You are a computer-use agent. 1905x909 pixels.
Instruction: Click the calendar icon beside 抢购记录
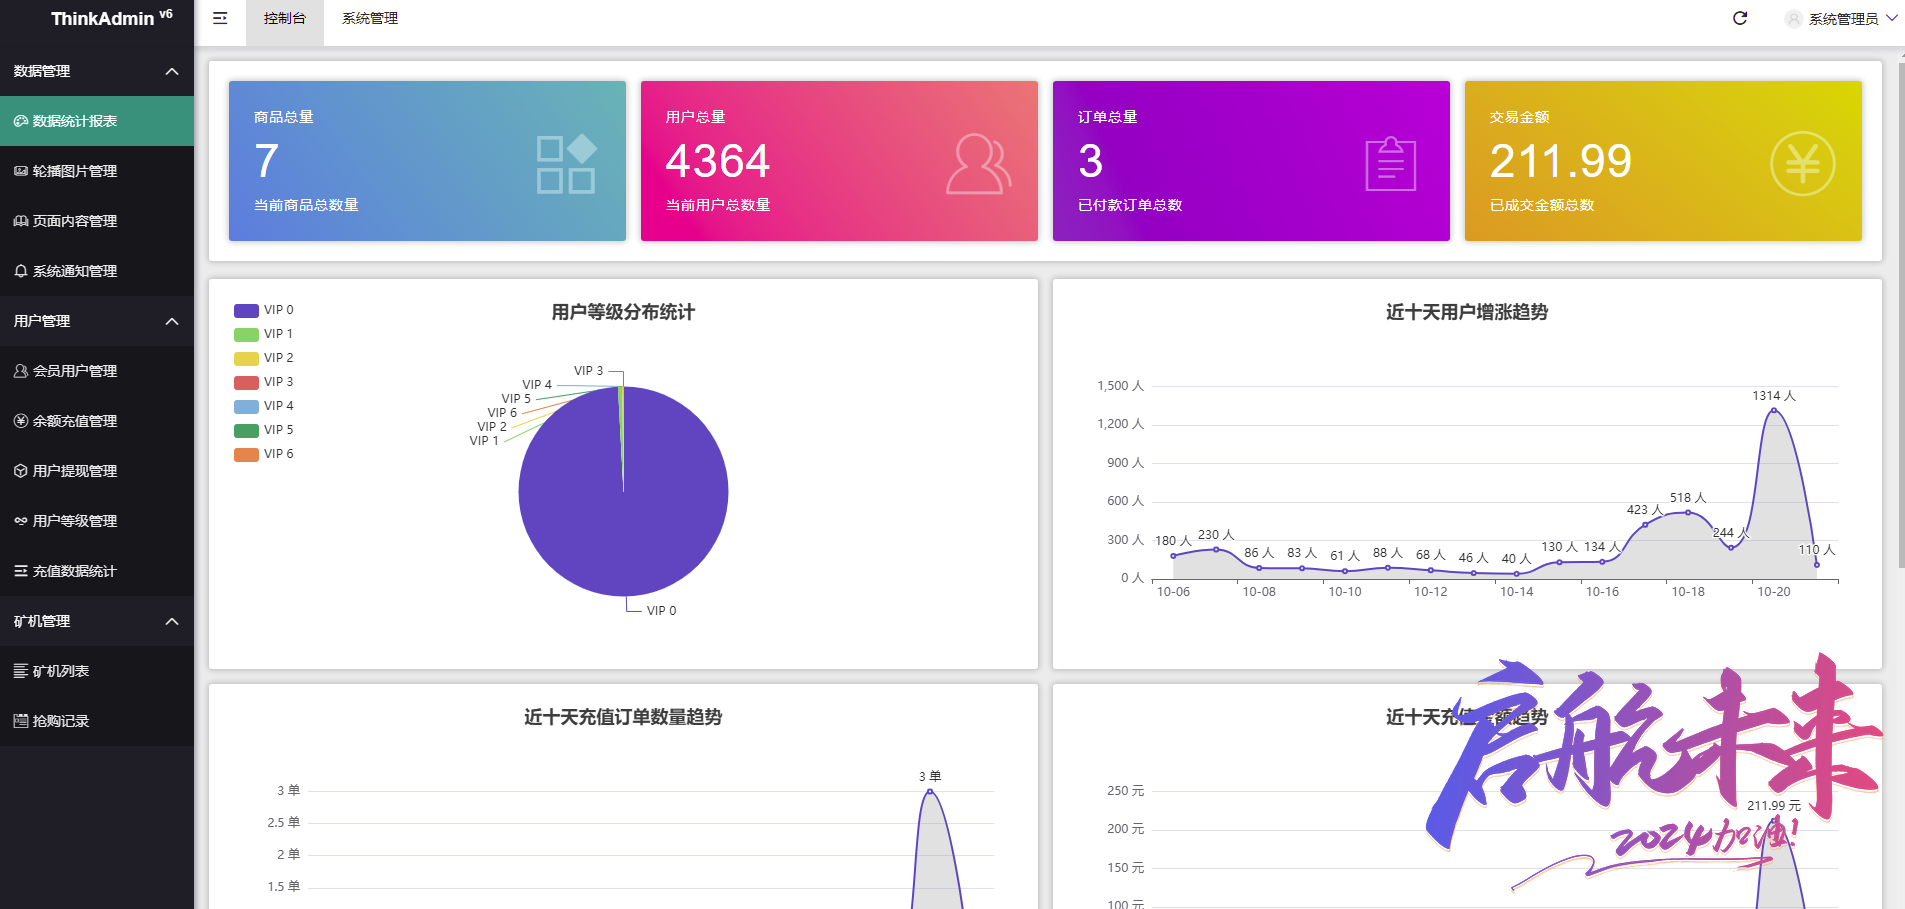[x=21, y=721]
